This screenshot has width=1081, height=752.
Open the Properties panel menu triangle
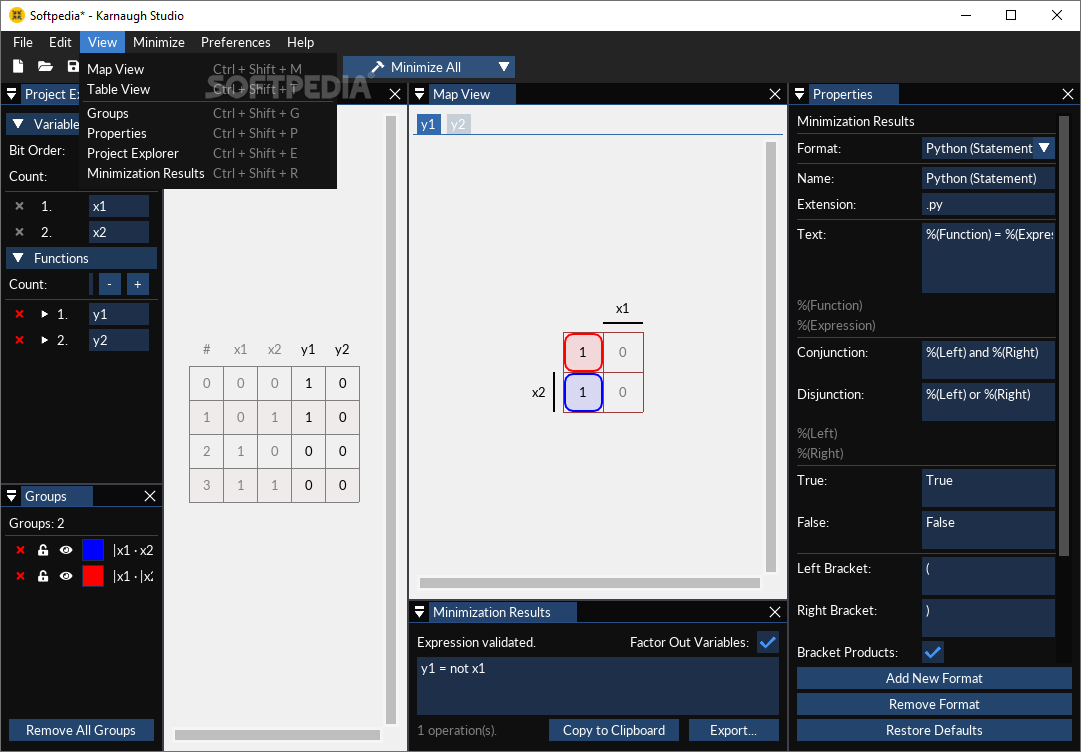tap(800, 94)
